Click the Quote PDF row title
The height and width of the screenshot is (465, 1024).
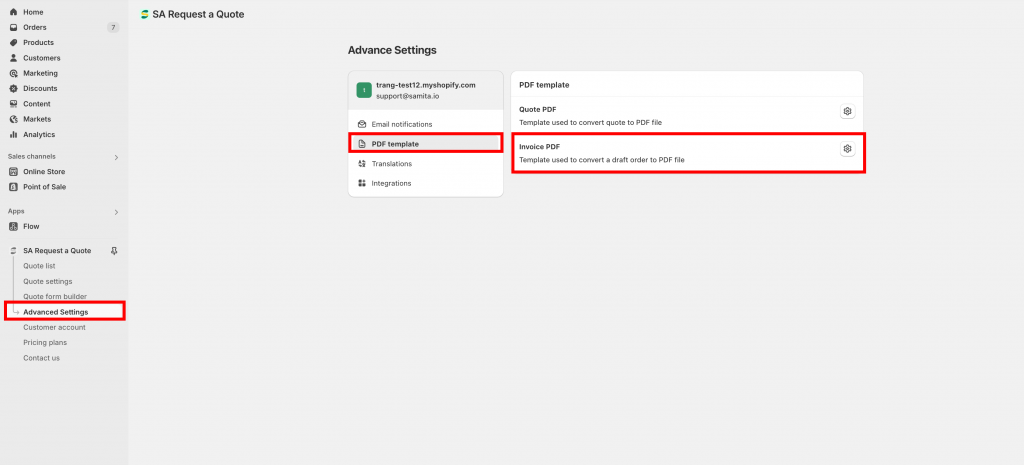pyautogui.click(x=537, y=110)
